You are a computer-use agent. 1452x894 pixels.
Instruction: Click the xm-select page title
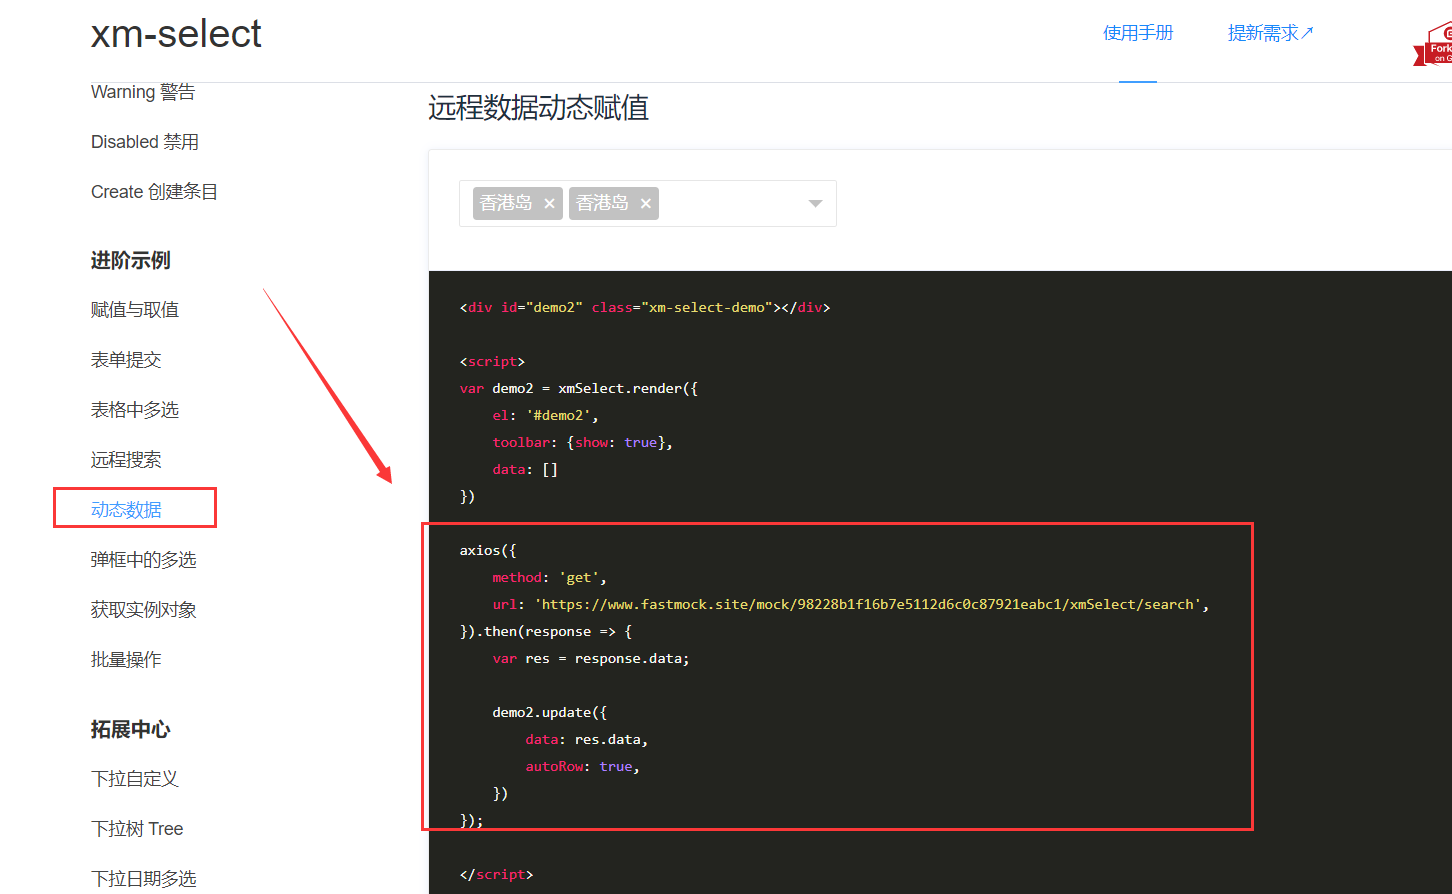176,33
